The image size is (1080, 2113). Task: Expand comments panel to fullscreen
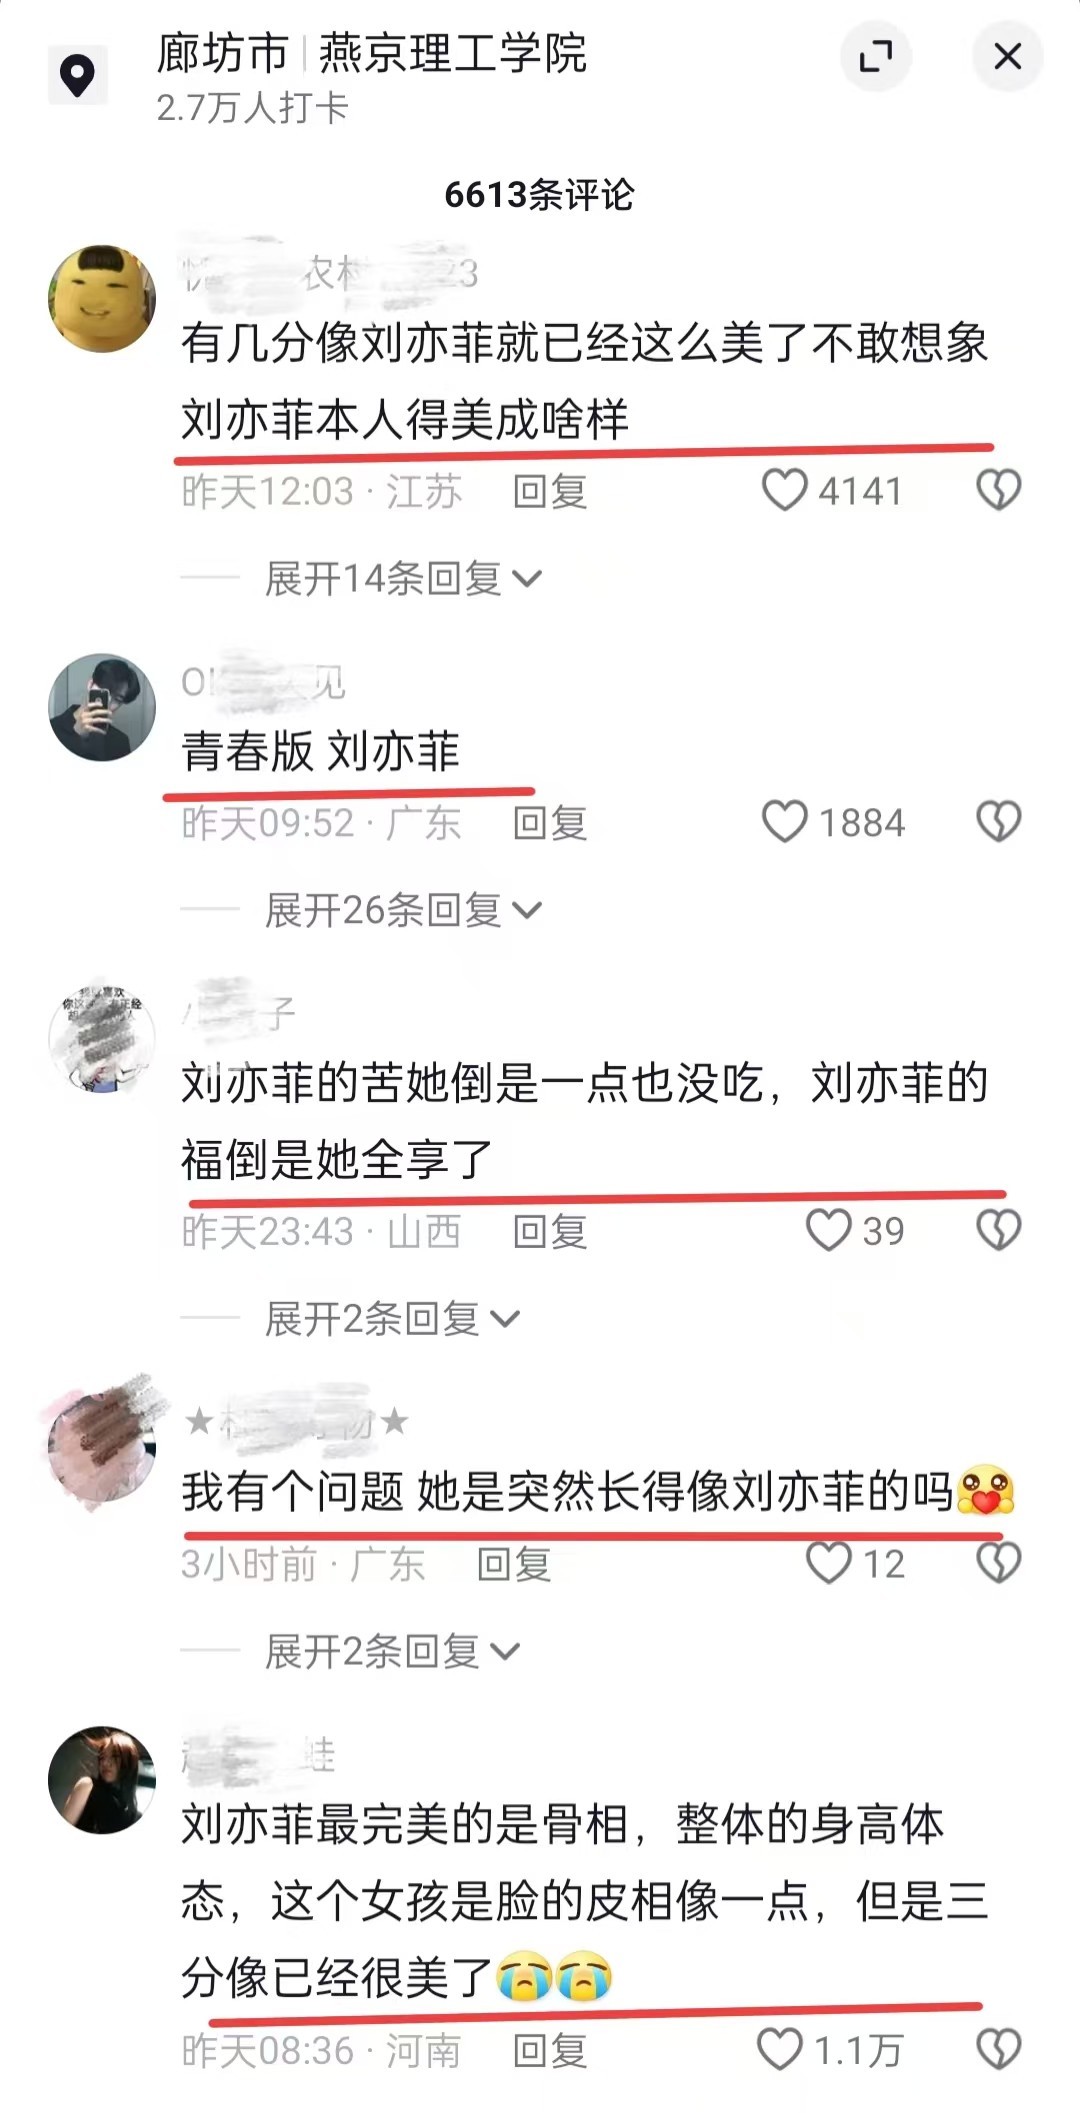click(876, 56)
